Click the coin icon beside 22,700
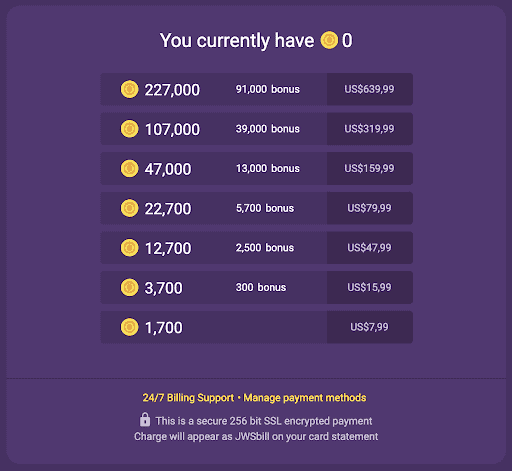 coord(129,208)
